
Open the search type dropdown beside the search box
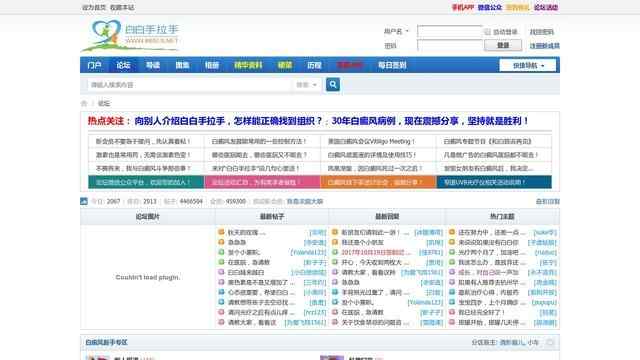306,85
